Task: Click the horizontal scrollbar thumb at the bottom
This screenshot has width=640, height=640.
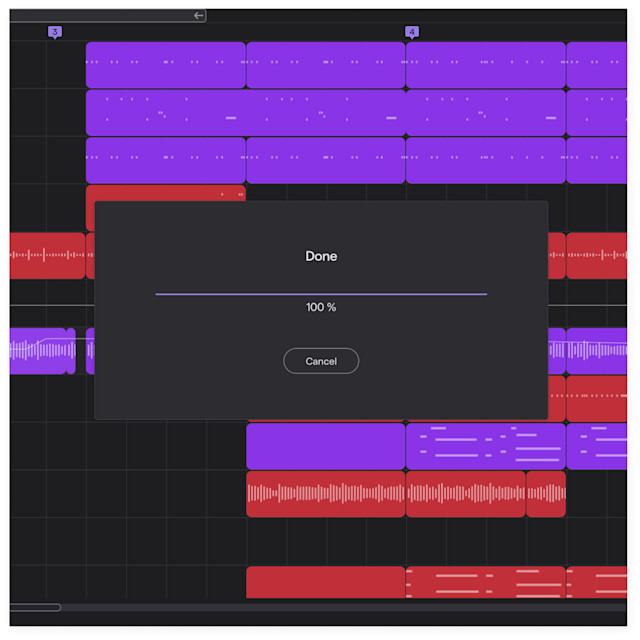Action: (x=35, y=607)
